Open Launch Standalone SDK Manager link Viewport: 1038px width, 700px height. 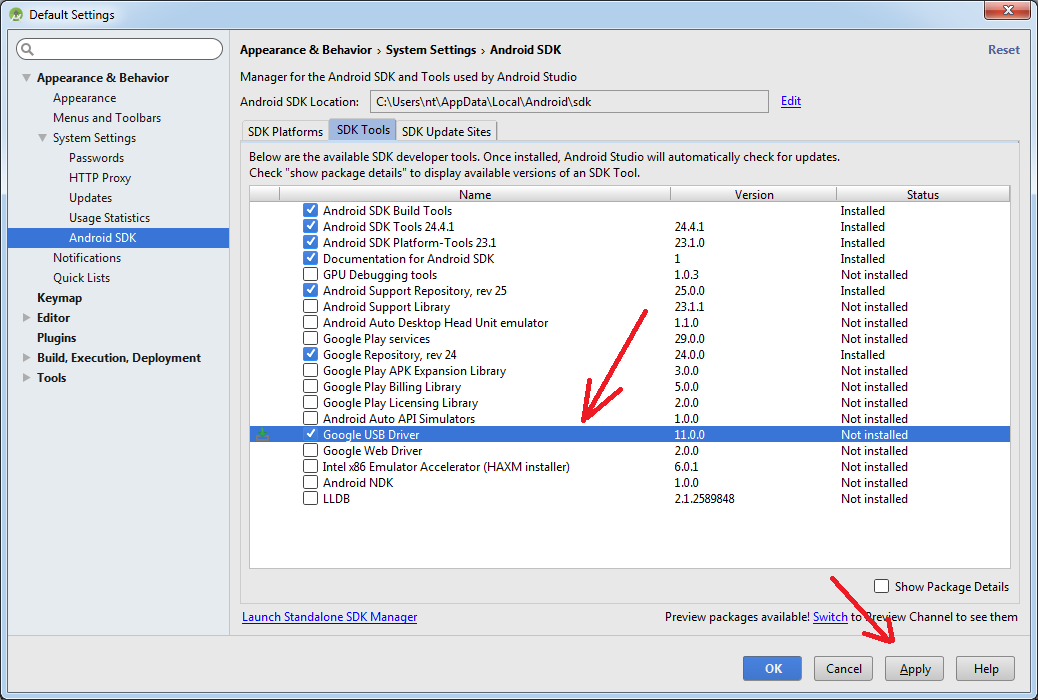pos(329,617)
